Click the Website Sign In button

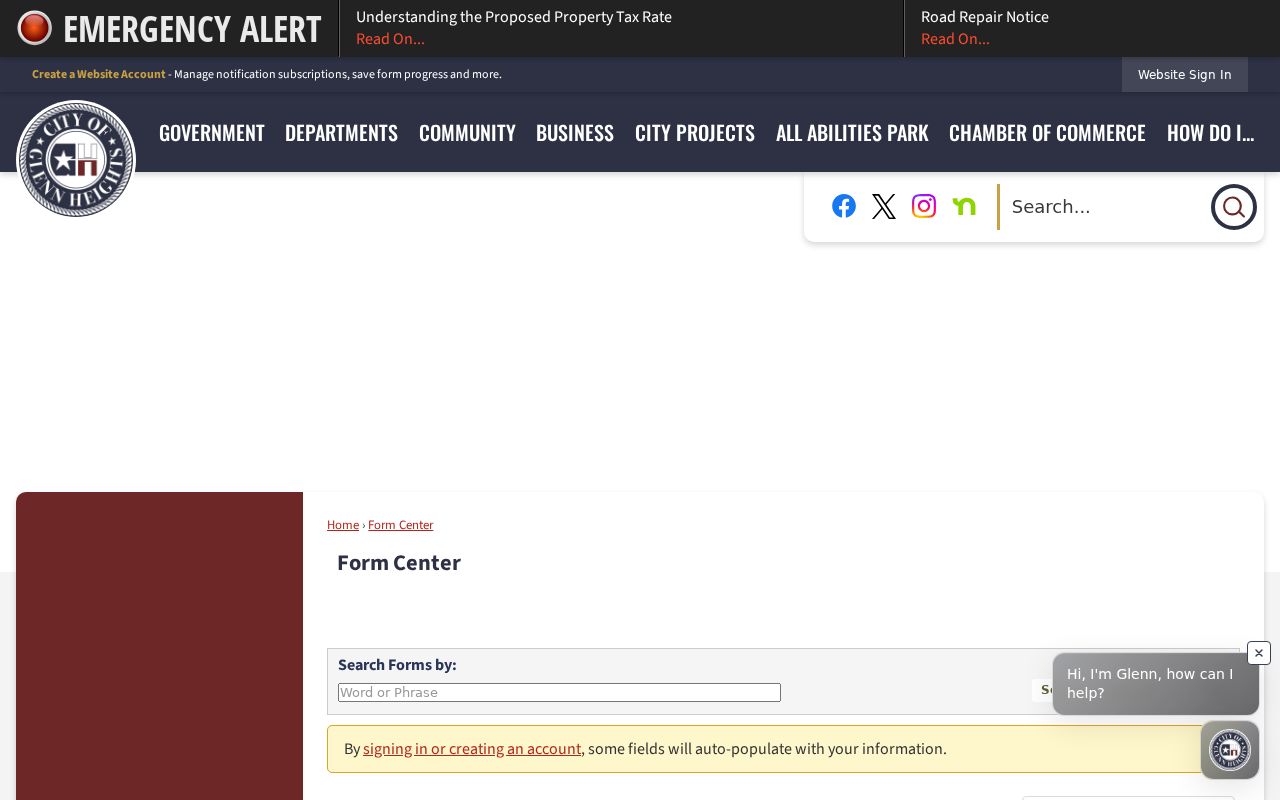pyautogui.click(x=1185, y=75)
